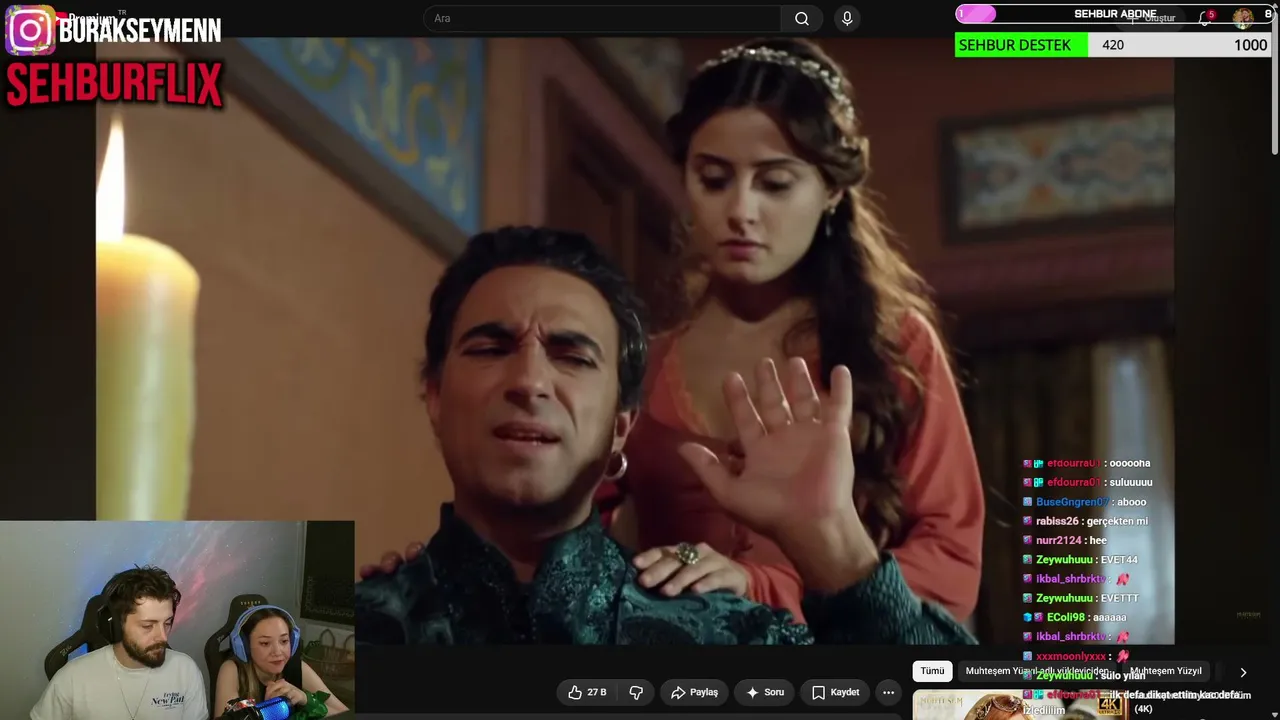Focus the 'Ara' search field
Image resolution: width=1280 pixels, height=720 pixels.
point(603,18)
